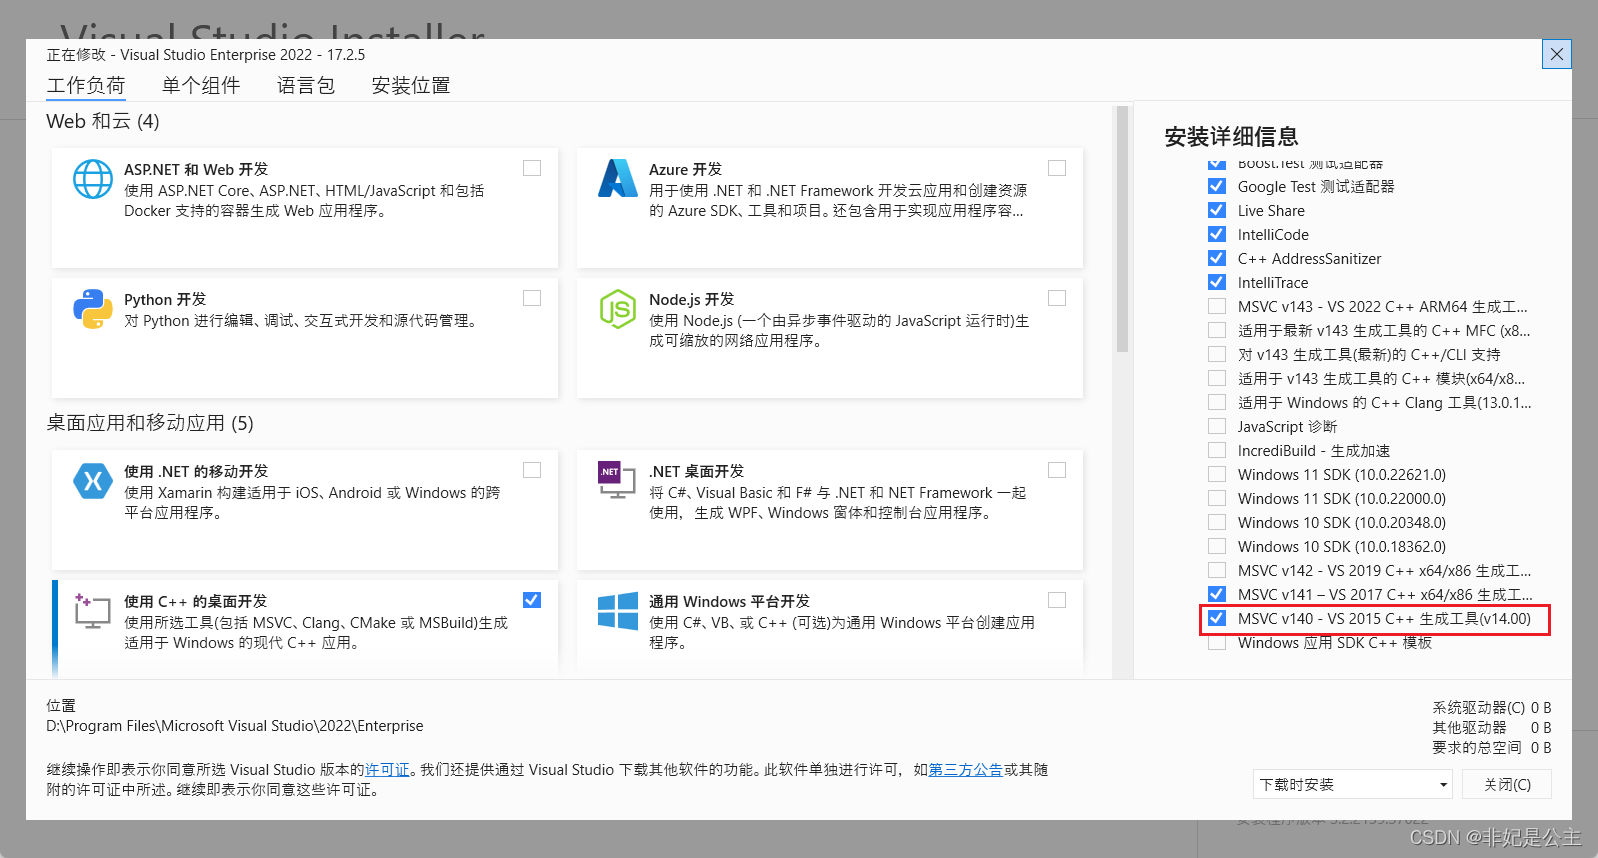Click 桌面应用和移动应用 (5) heading
Screen dimensions: 1598x858
[150, 423]
